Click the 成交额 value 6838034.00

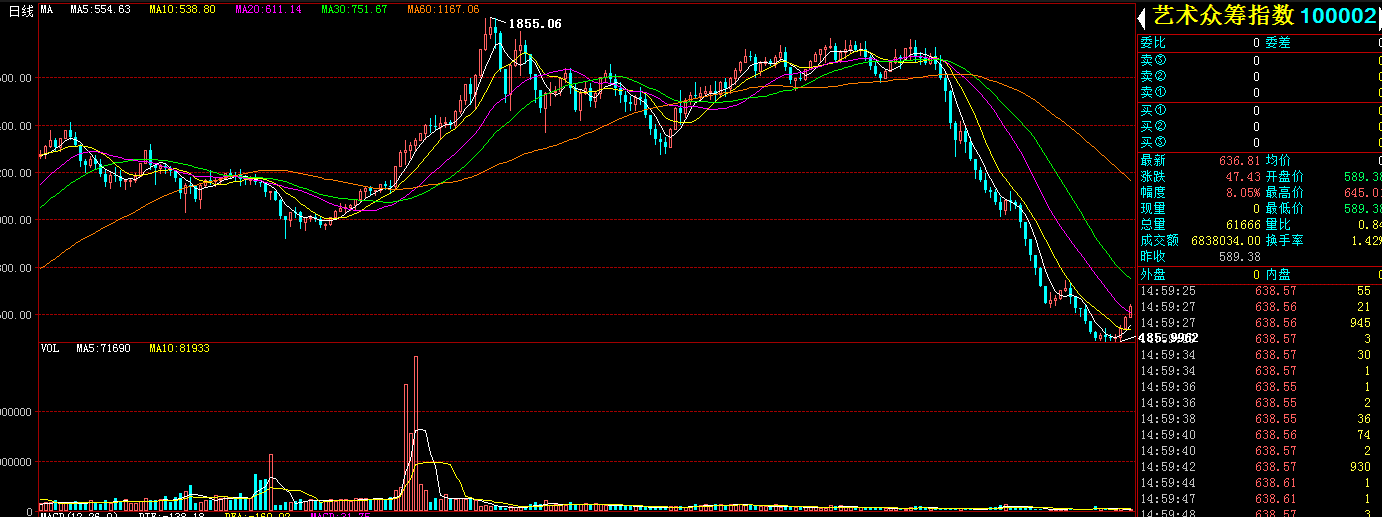[x=1221, y=240]
